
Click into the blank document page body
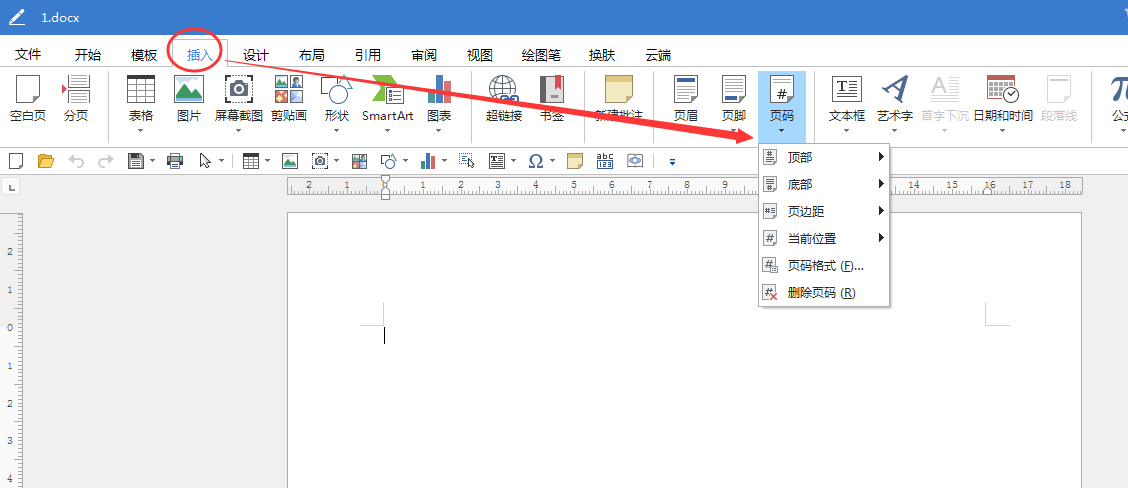point(684,403)
